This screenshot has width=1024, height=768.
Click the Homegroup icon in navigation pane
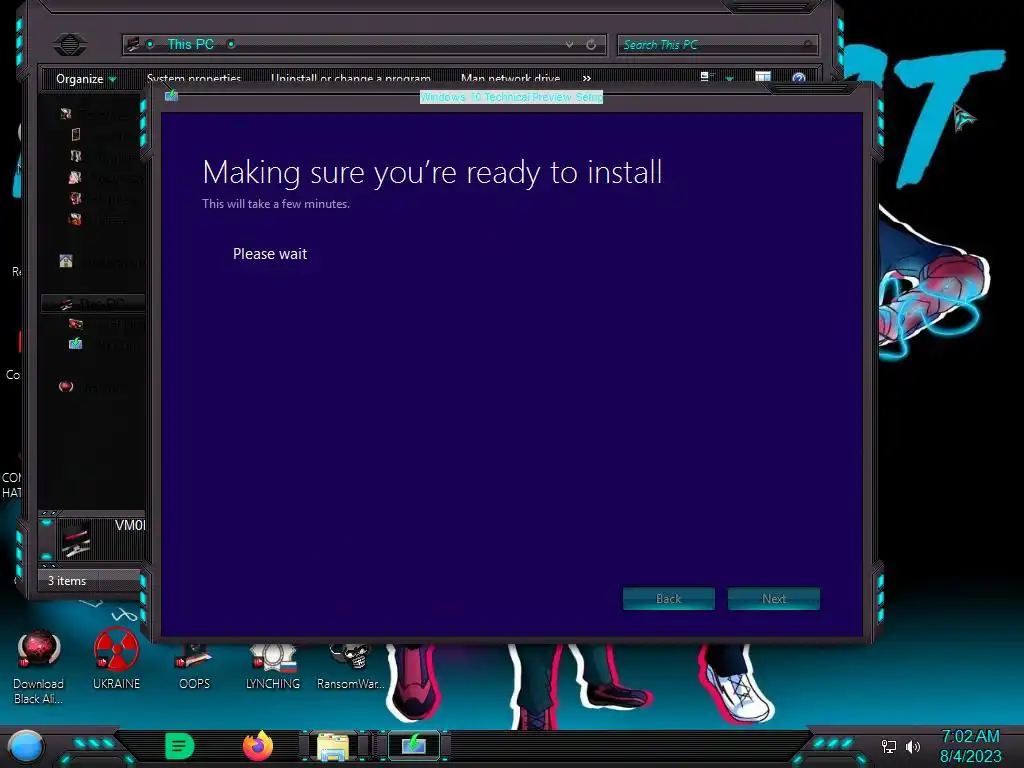(66, 261)
